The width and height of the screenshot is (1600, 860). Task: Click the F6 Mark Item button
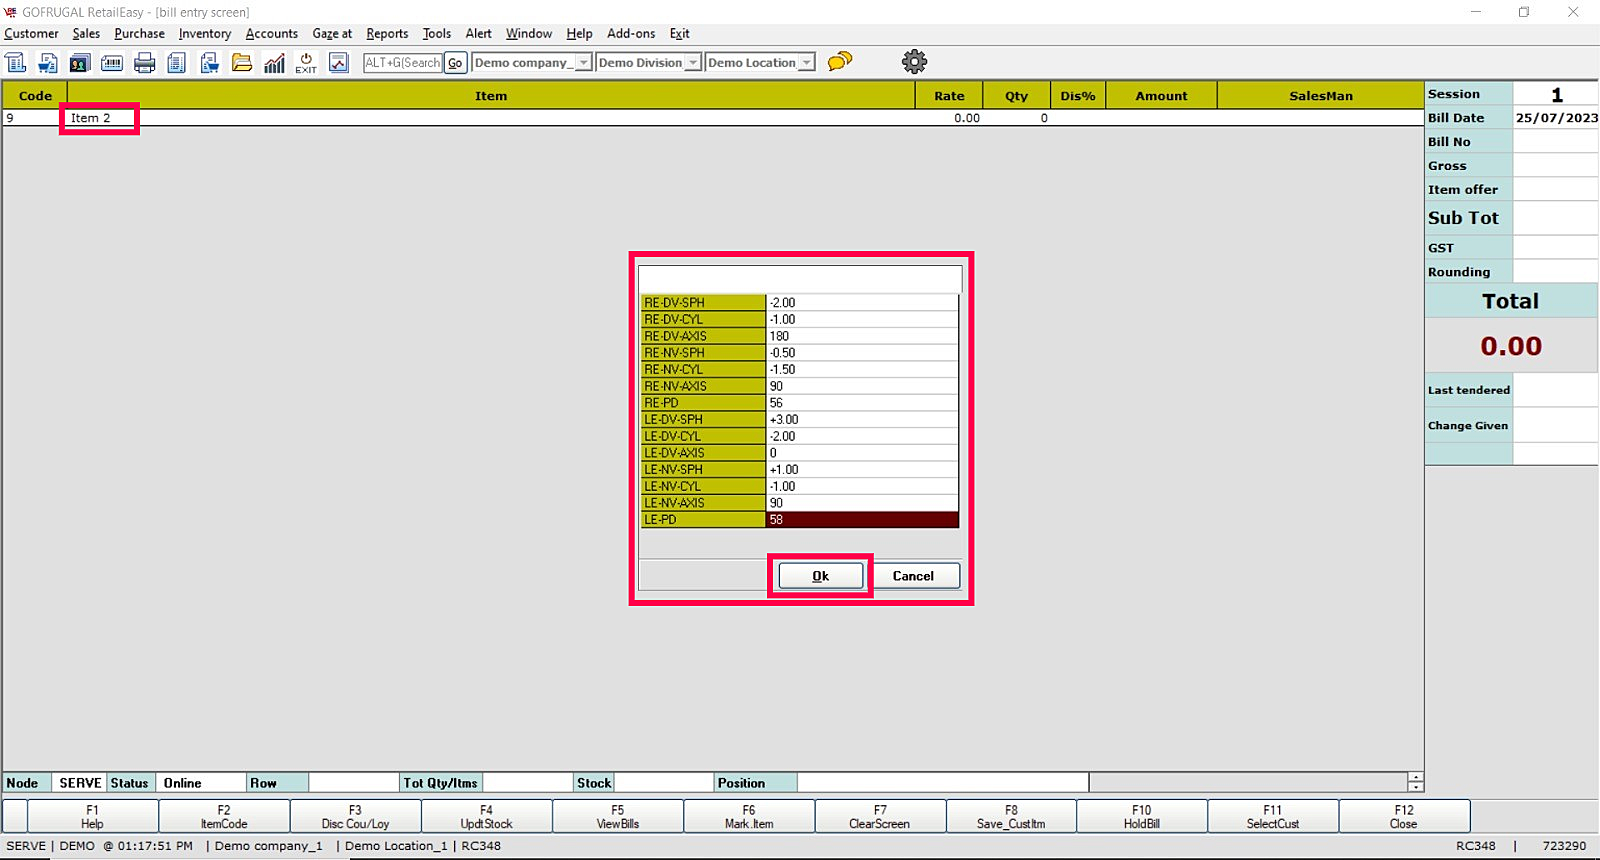[749, 817]
